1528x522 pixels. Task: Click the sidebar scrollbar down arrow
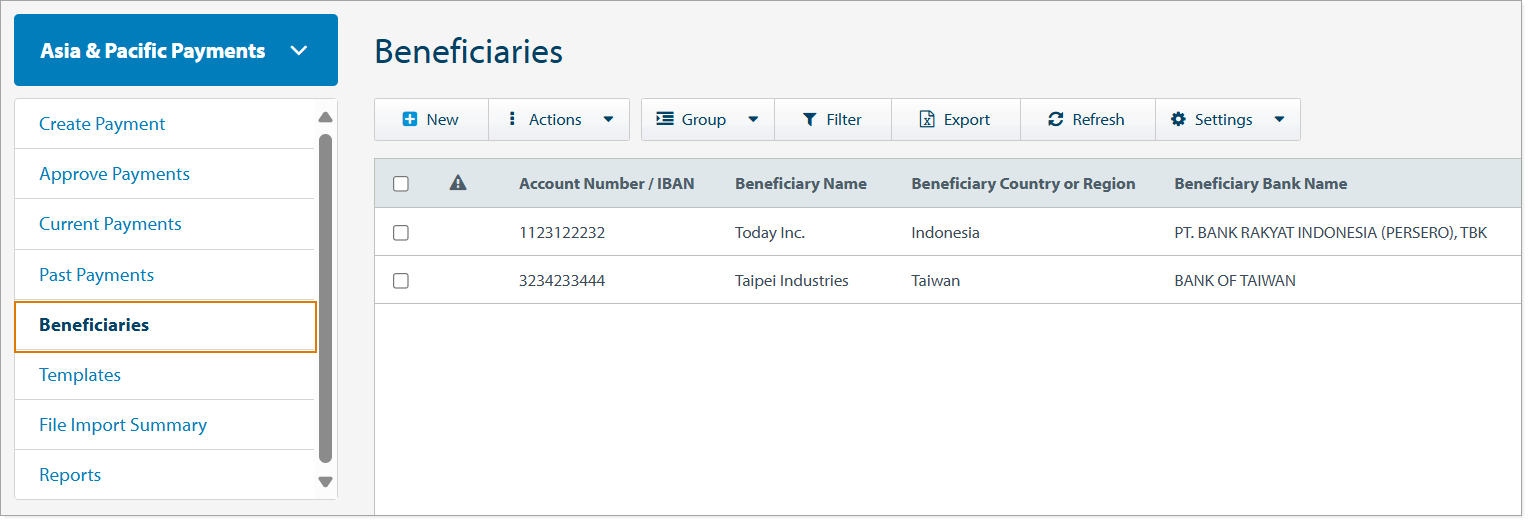[325, 481]
